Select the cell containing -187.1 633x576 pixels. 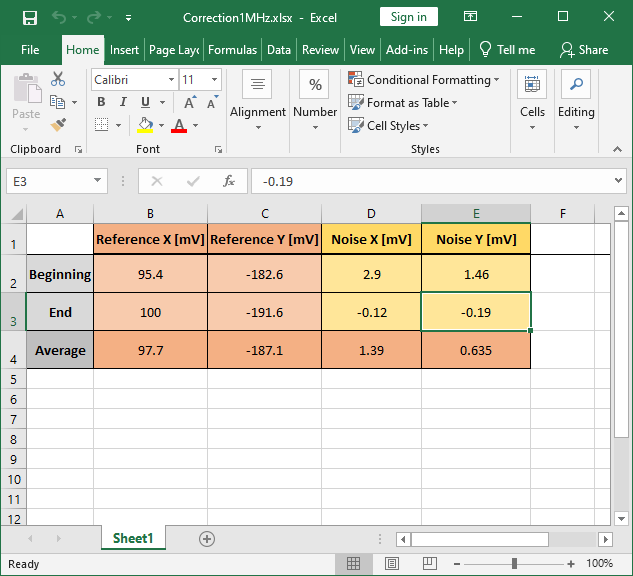tap(265, 351)
